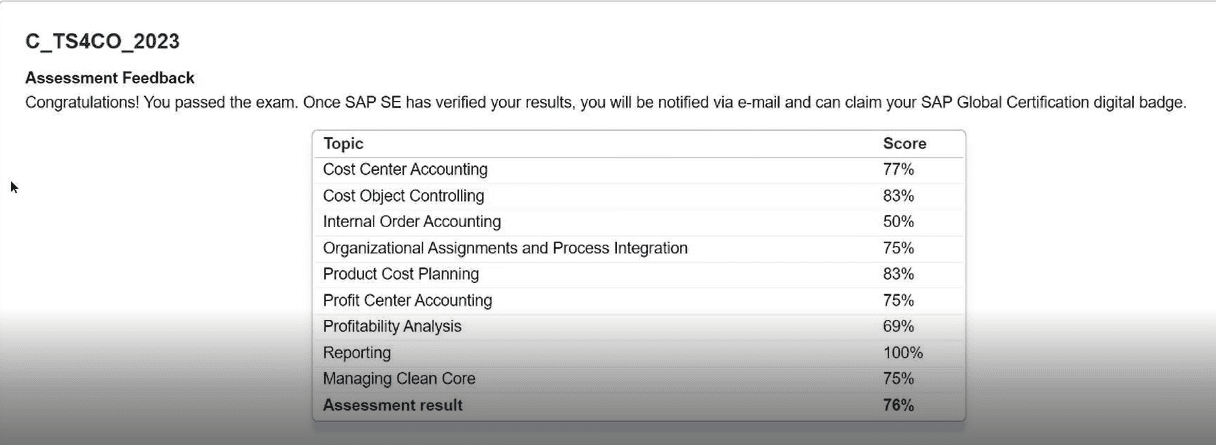
Task: Click the Cost Object Controlling topic
Action: pyautogui.click(x=403, y=196)
